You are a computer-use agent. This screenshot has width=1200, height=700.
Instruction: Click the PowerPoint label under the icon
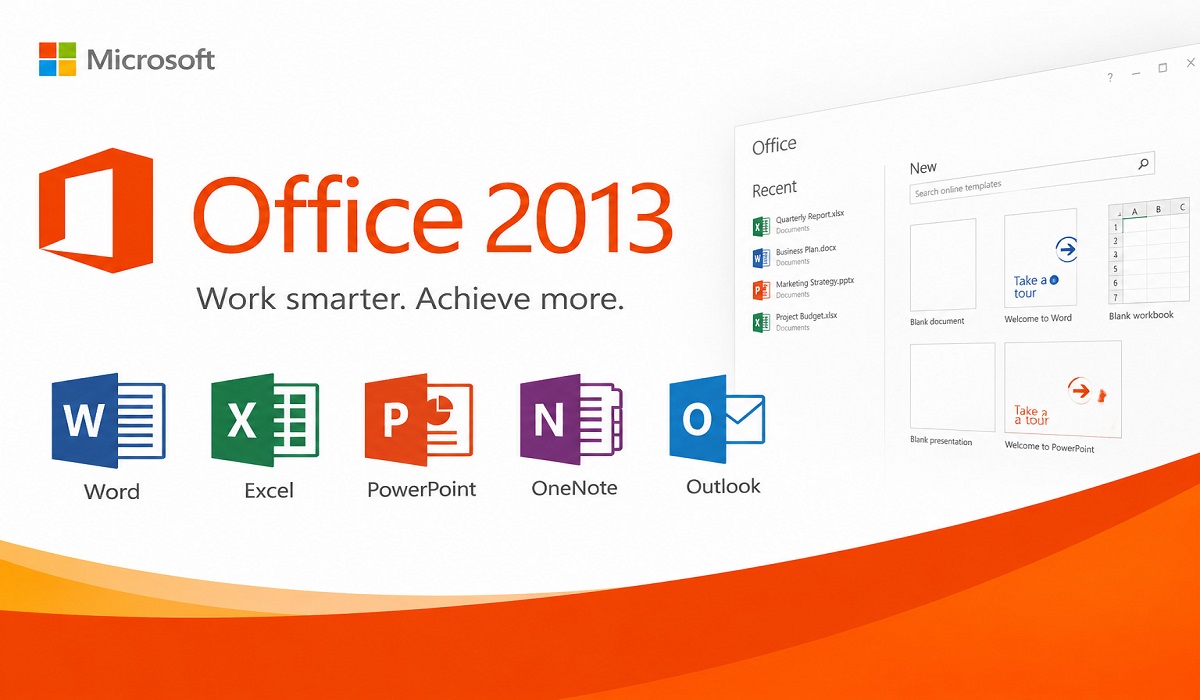[x=421, y=490]
